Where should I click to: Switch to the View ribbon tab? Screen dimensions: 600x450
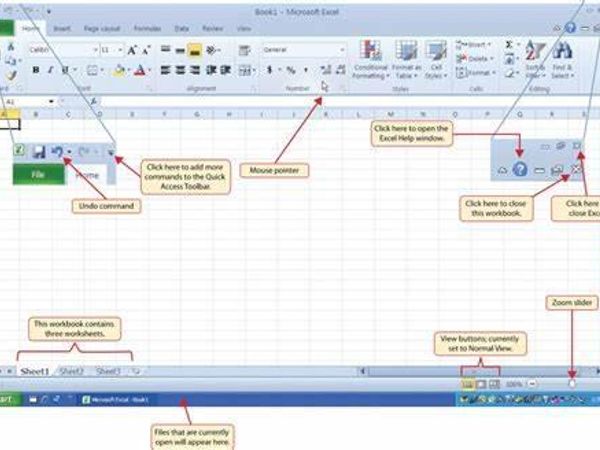pyautogui.click(x=243, y=29)
